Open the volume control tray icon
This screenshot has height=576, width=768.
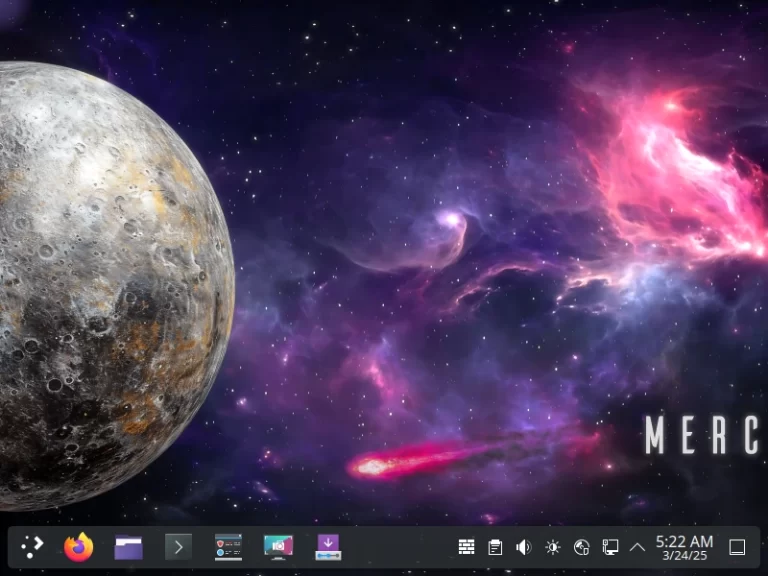click(x=524, y=547)
